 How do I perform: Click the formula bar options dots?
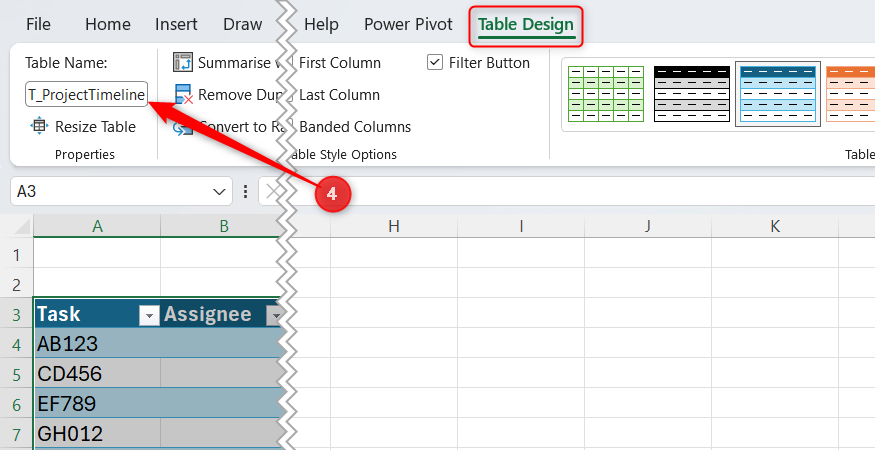point(246,192)
